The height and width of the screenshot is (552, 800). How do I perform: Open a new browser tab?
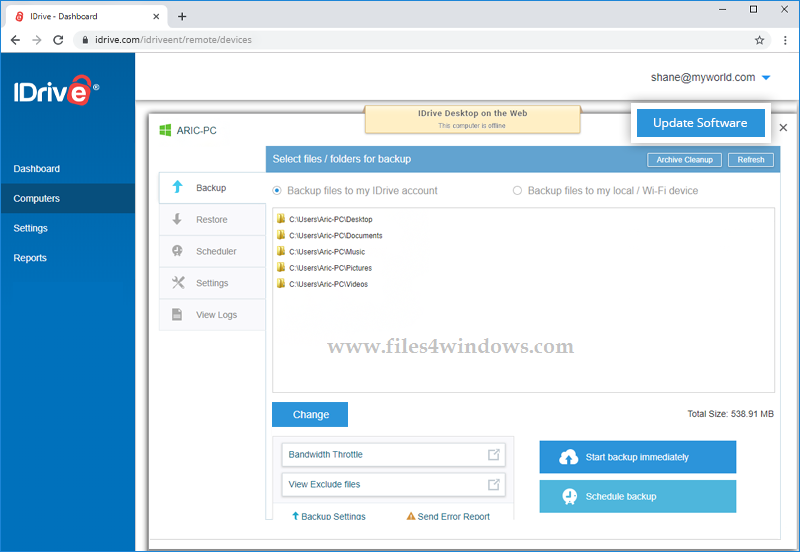[x=182, y=16]
